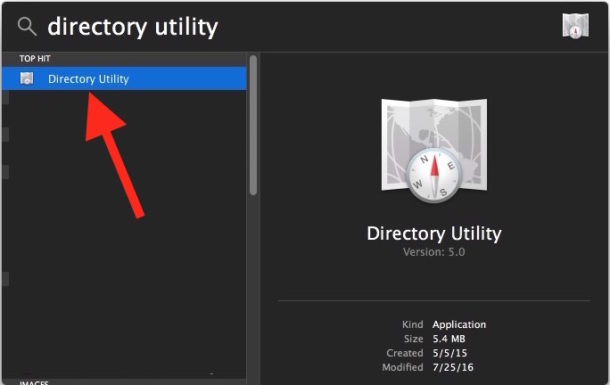This screenshot has height=385, width=610.
Task: Click the Spotlight magnifying glass icon
Action: pos(27,27)
